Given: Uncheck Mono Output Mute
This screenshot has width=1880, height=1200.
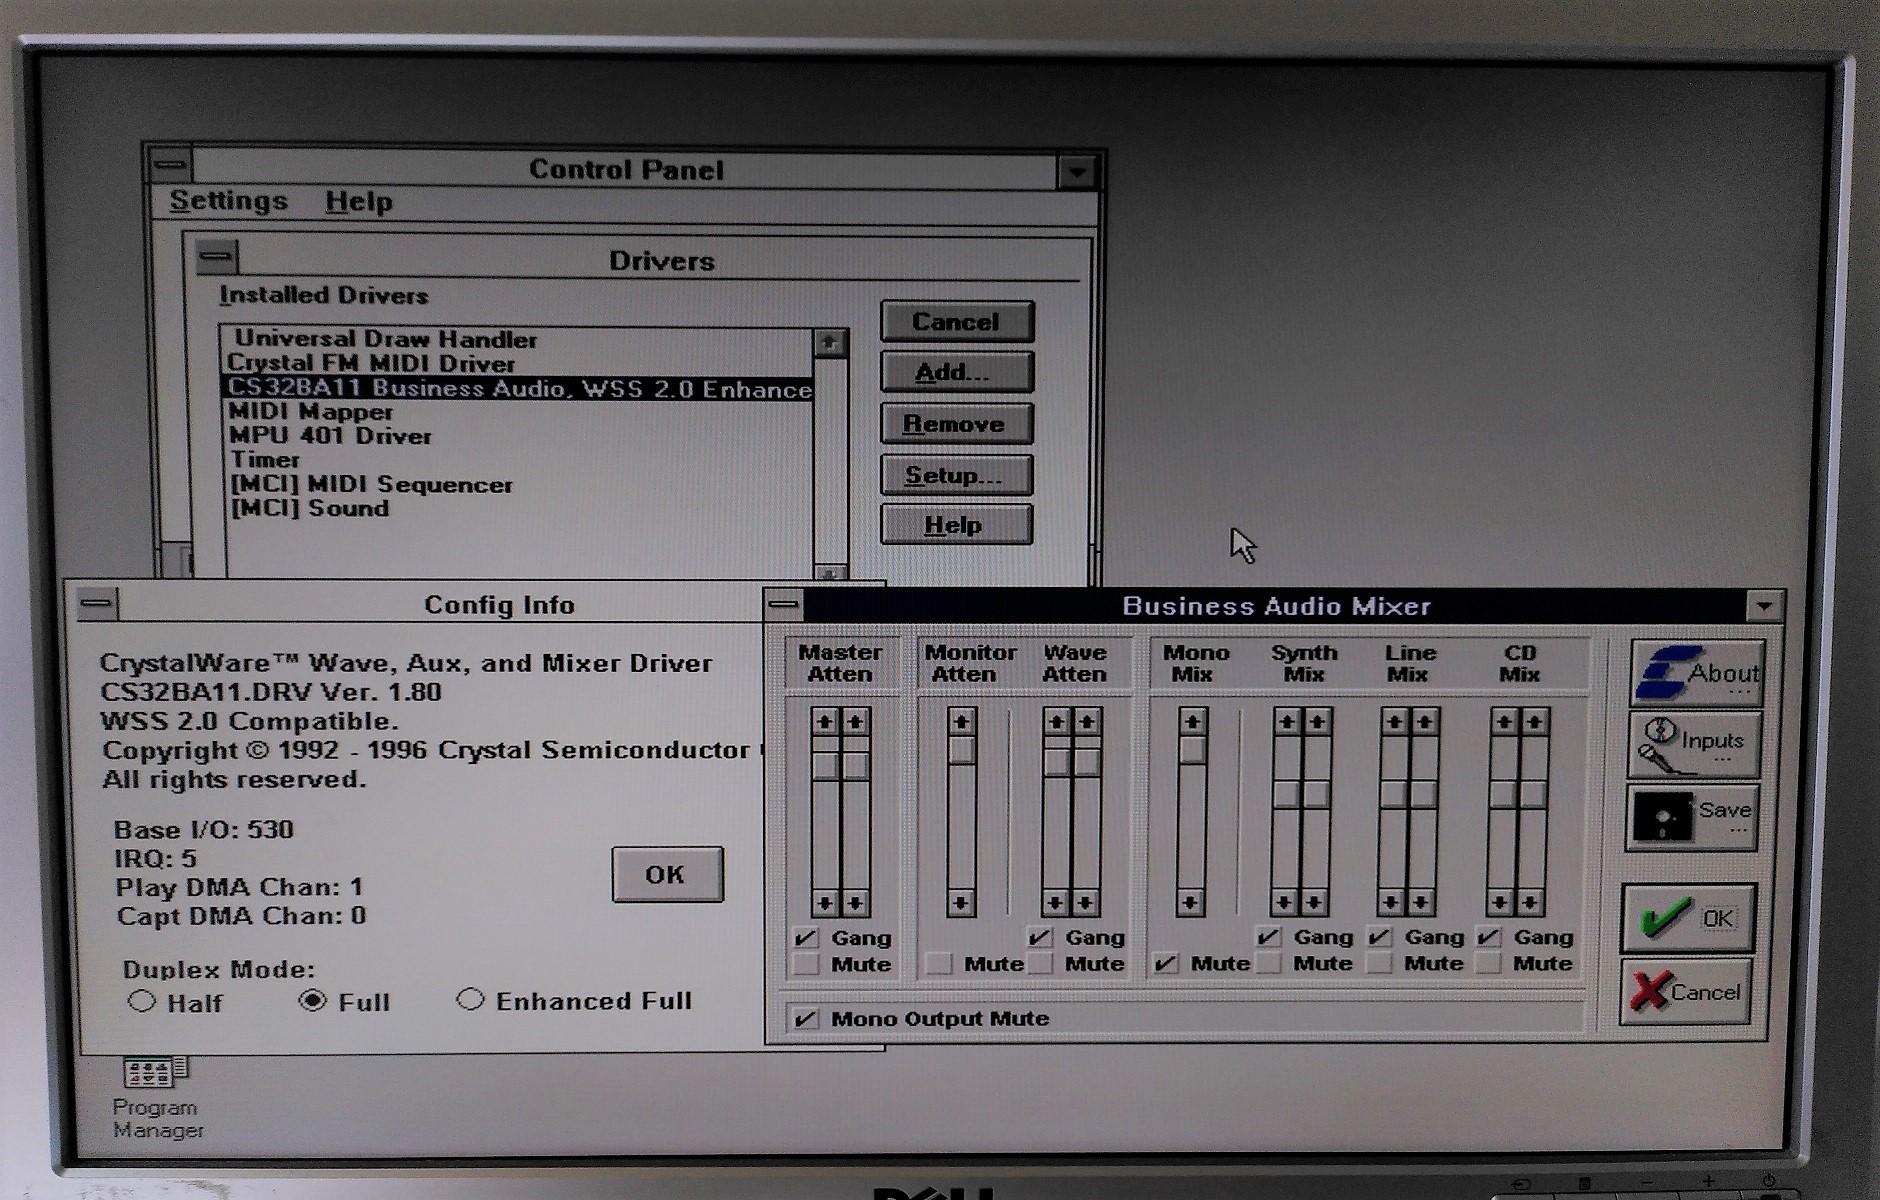Looking at the screenshot, I should (806, 1018).
